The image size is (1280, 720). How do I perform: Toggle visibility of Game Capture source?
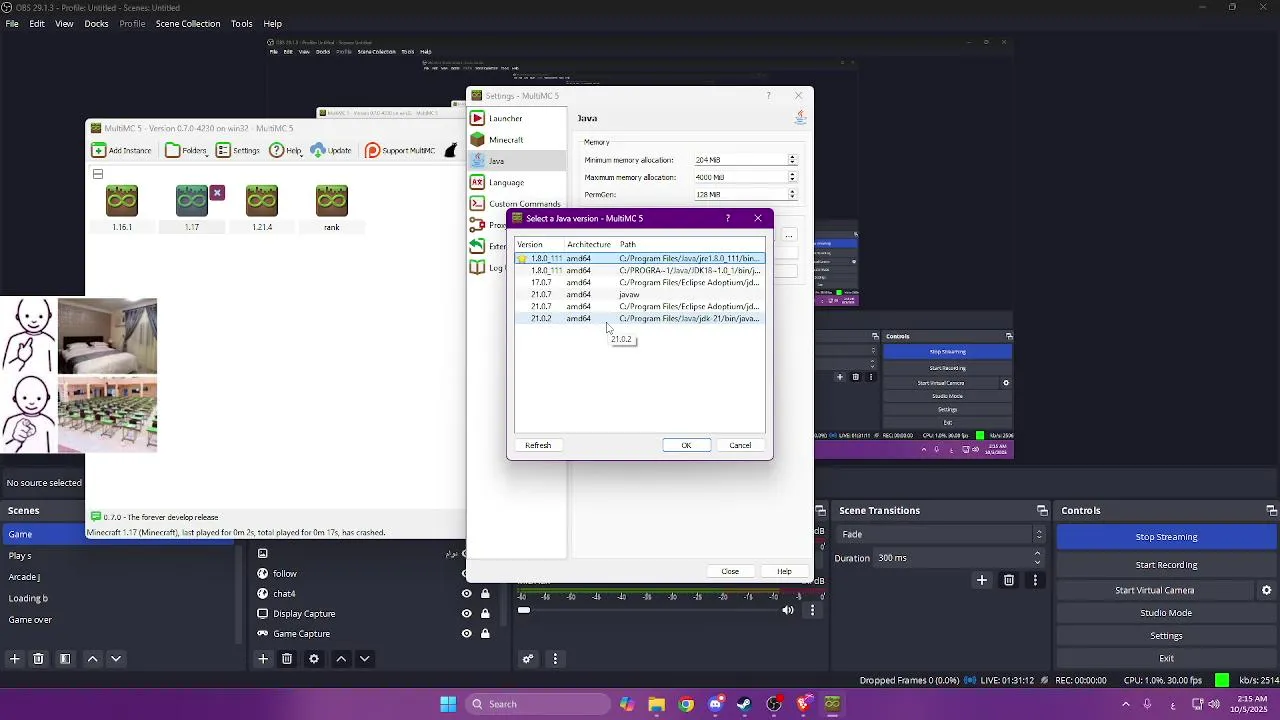[466, 634]
